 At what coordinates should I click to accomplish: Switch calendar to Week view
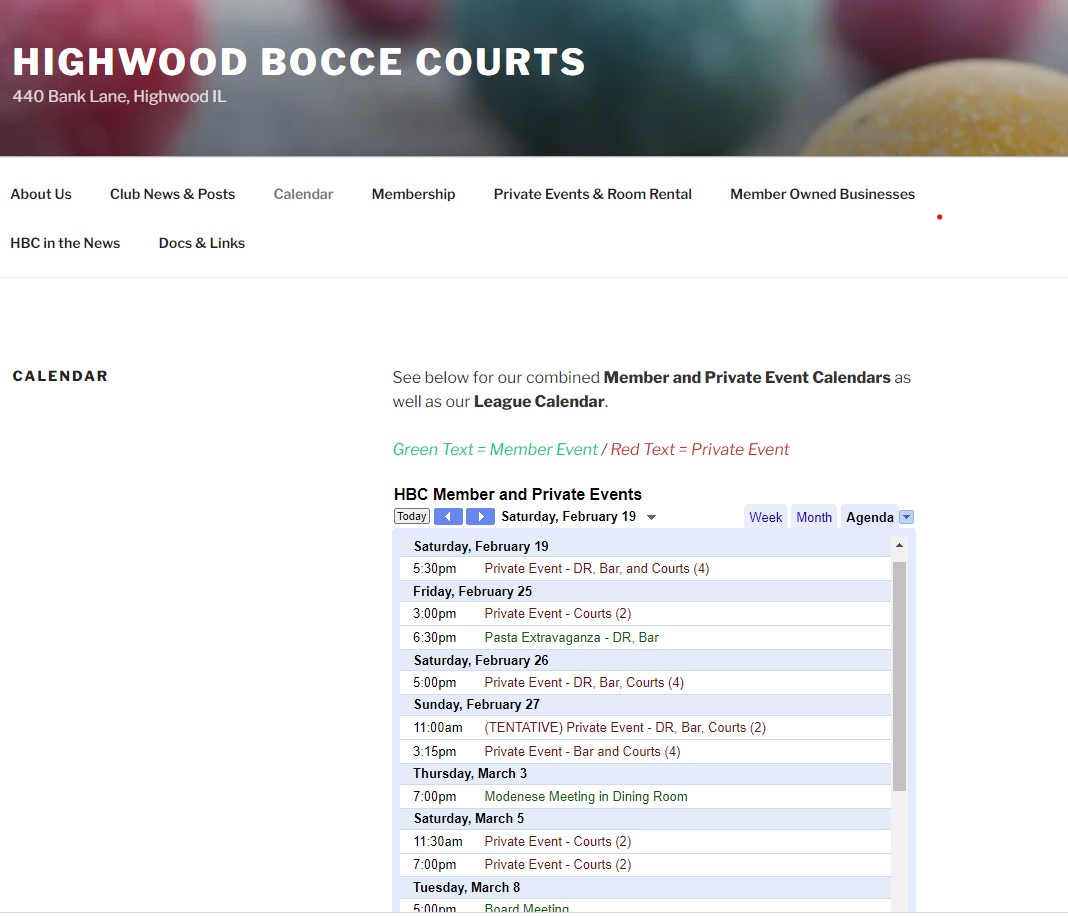coord(765,517)
